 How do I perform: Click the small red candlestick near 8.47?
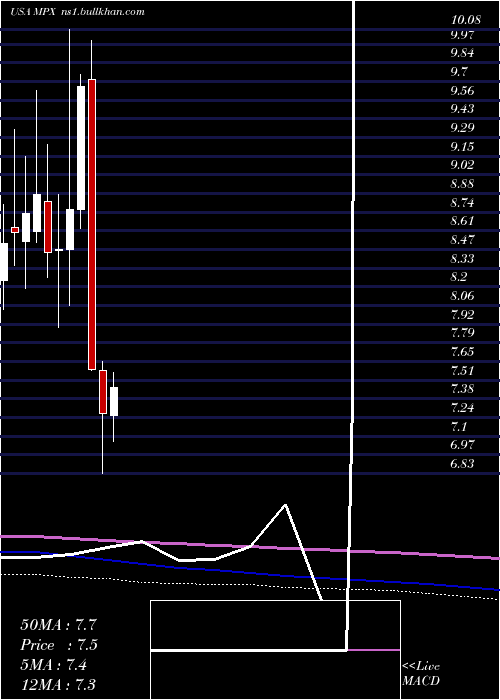coord(15,230)
